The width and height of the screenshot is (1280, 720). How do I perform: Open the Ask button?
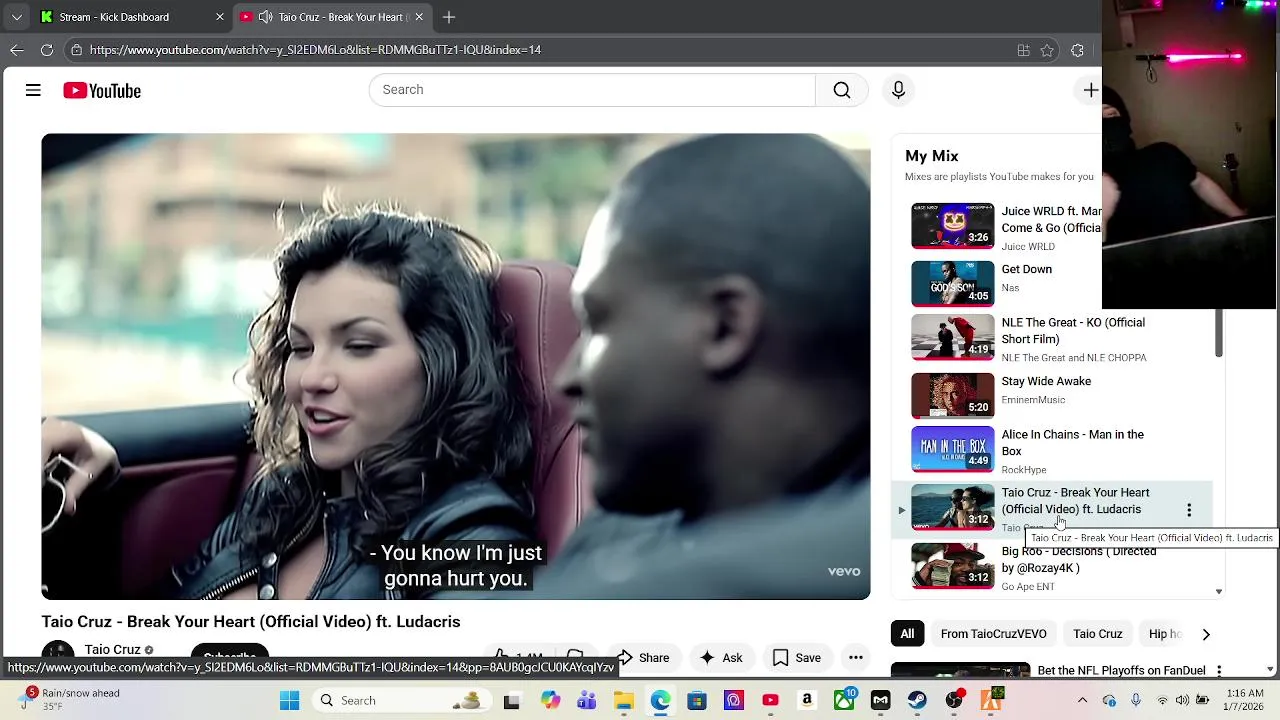721,657
